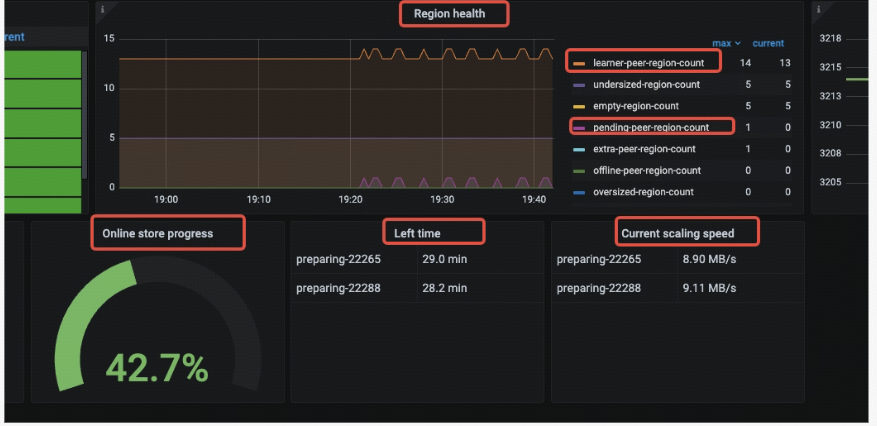Click the left panel's vertical scrollbar

(84, 115)
